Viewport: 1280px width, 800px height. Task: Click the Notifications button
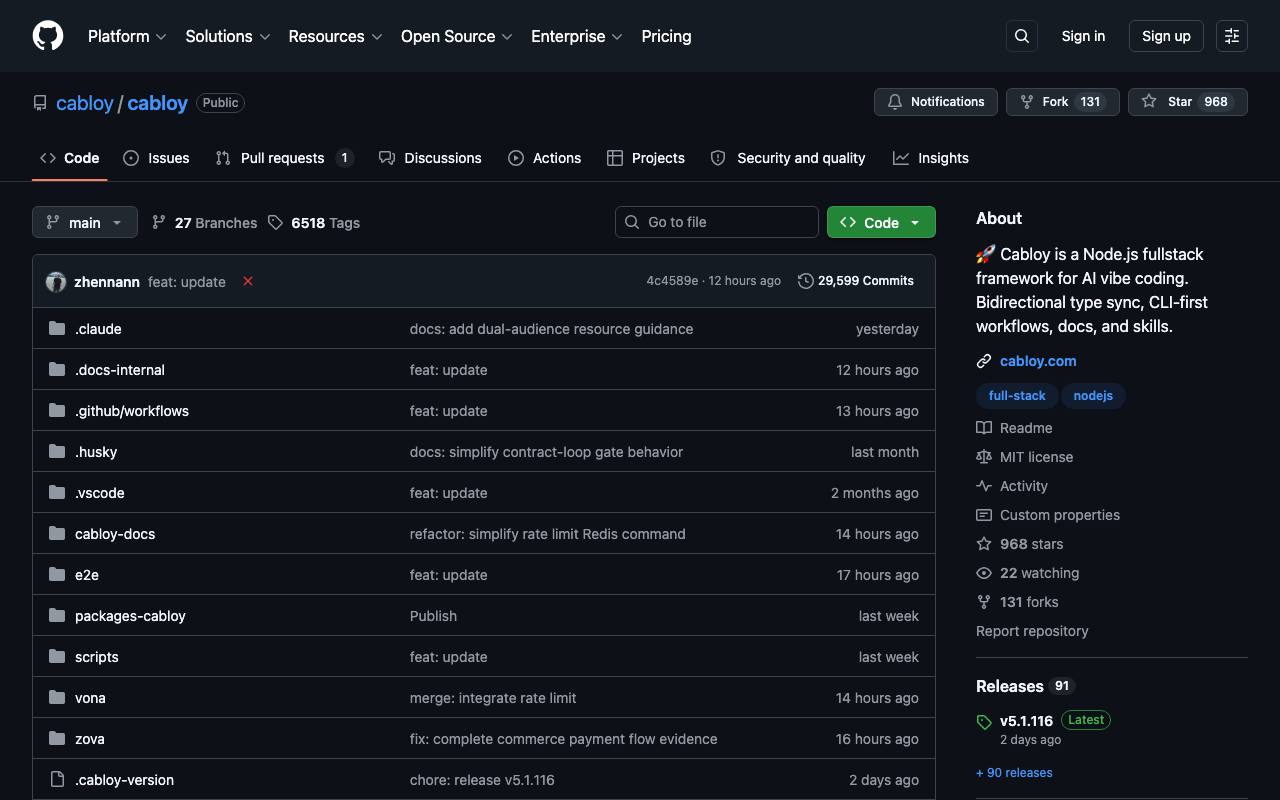[936, 102]
